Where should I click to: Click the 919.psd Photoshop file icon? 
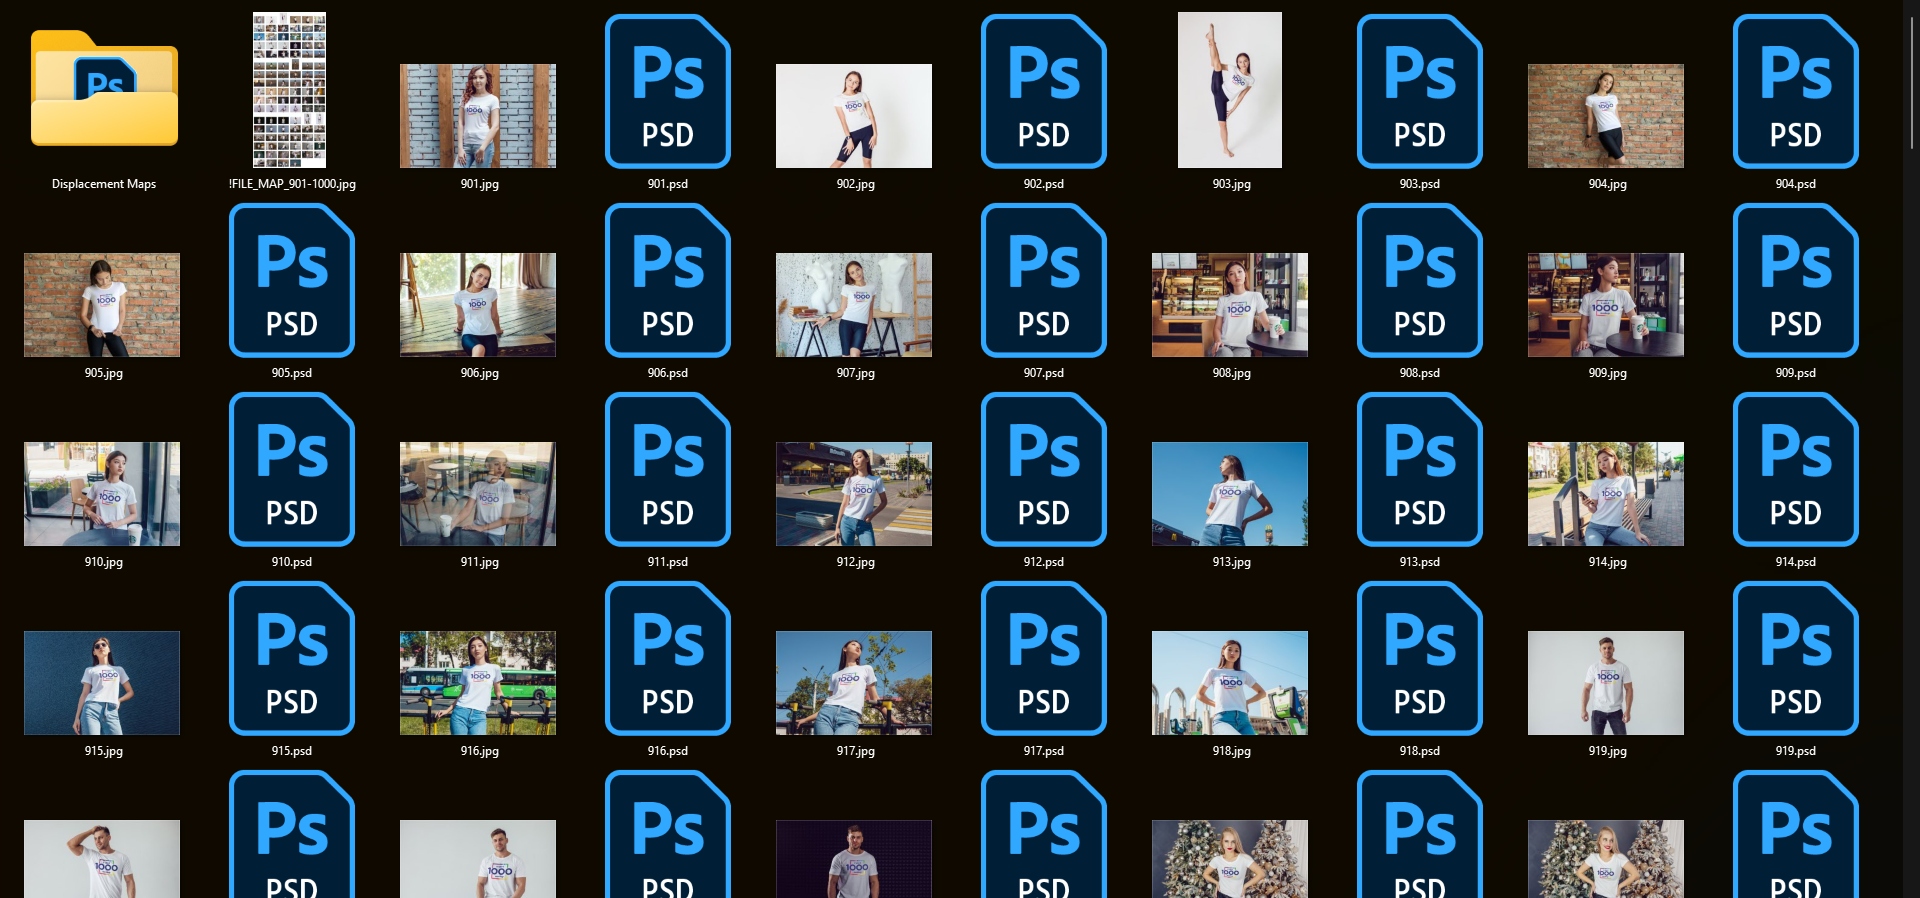(x=1795, y=658)
